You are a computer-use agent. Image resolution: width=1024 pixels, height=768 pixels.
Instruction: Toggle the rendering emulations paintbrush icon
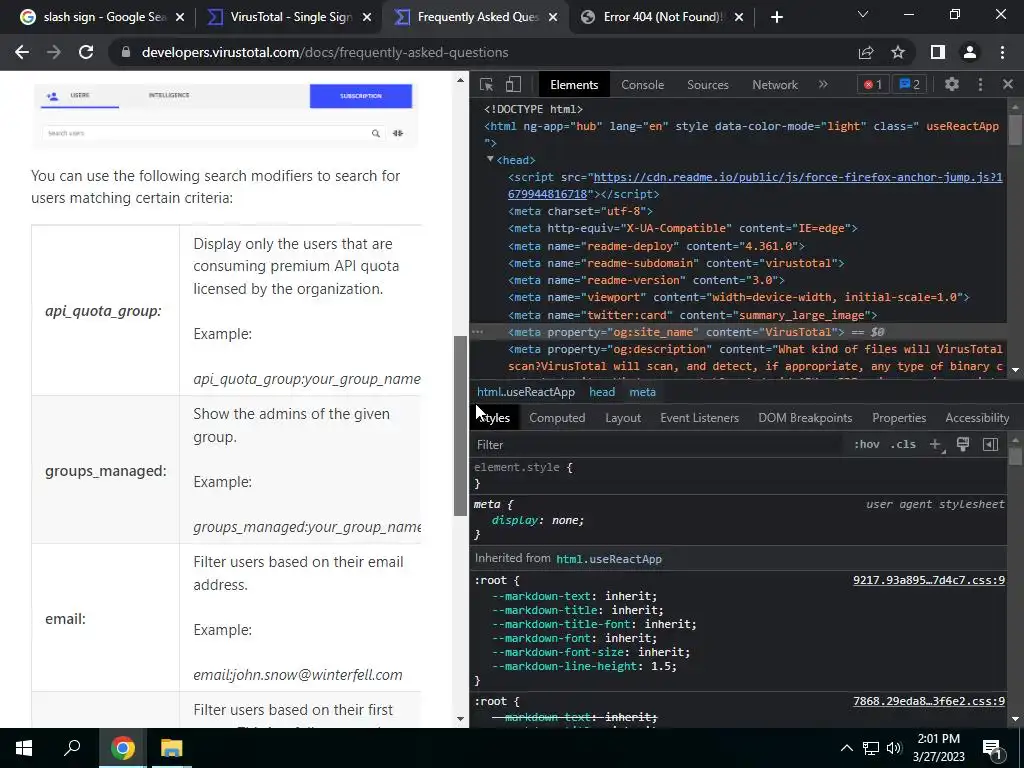point(963,444)
